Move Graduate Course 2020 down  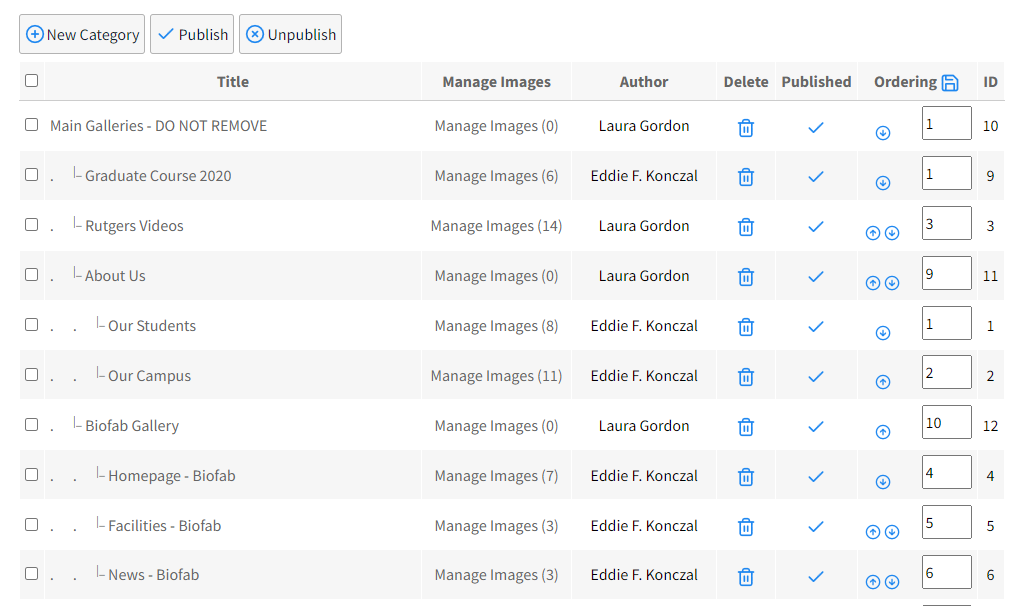tap(882, 183)
